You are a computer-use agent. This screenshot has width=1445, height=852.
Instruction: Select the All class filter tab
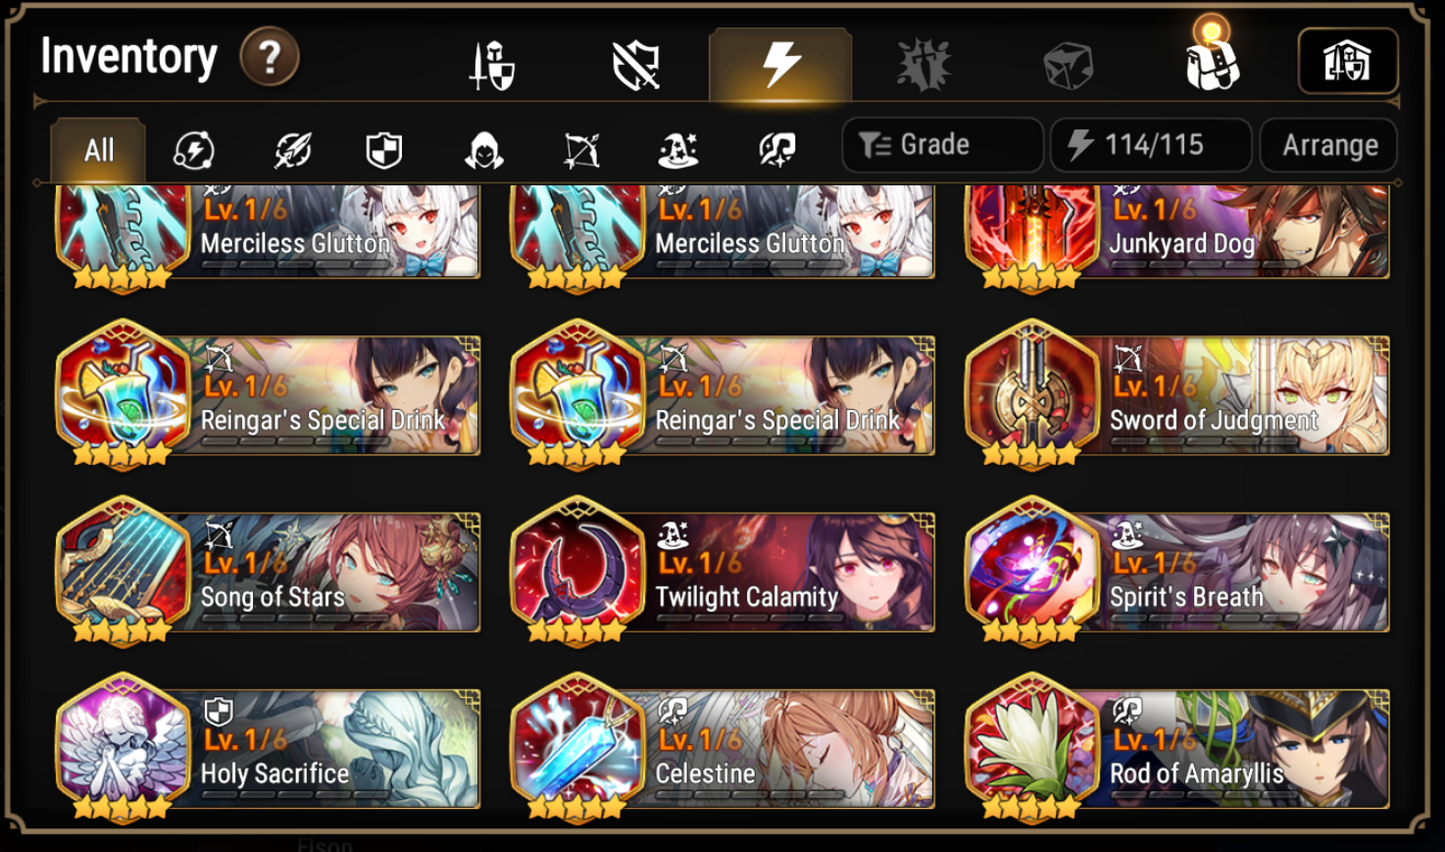[98, 150]
